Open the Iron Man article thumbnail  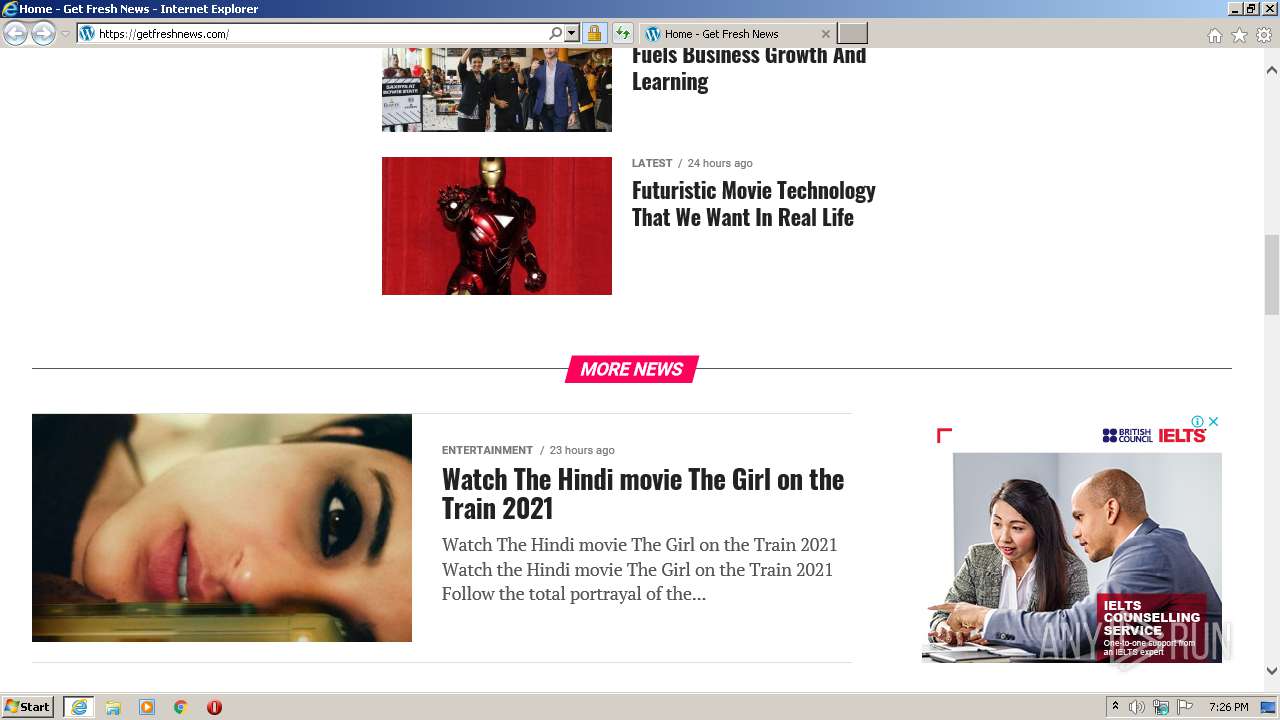point(497,226)
